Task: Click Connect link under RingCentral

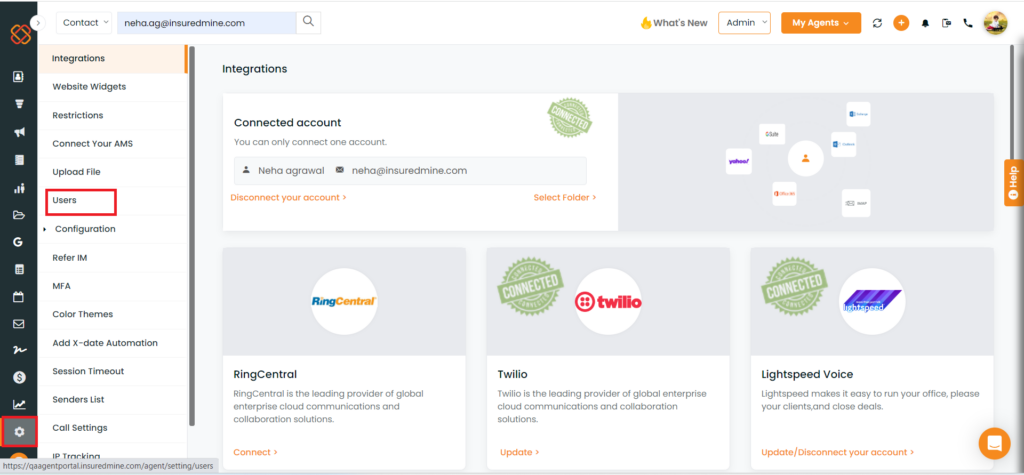Action: (x=255, y=452)
